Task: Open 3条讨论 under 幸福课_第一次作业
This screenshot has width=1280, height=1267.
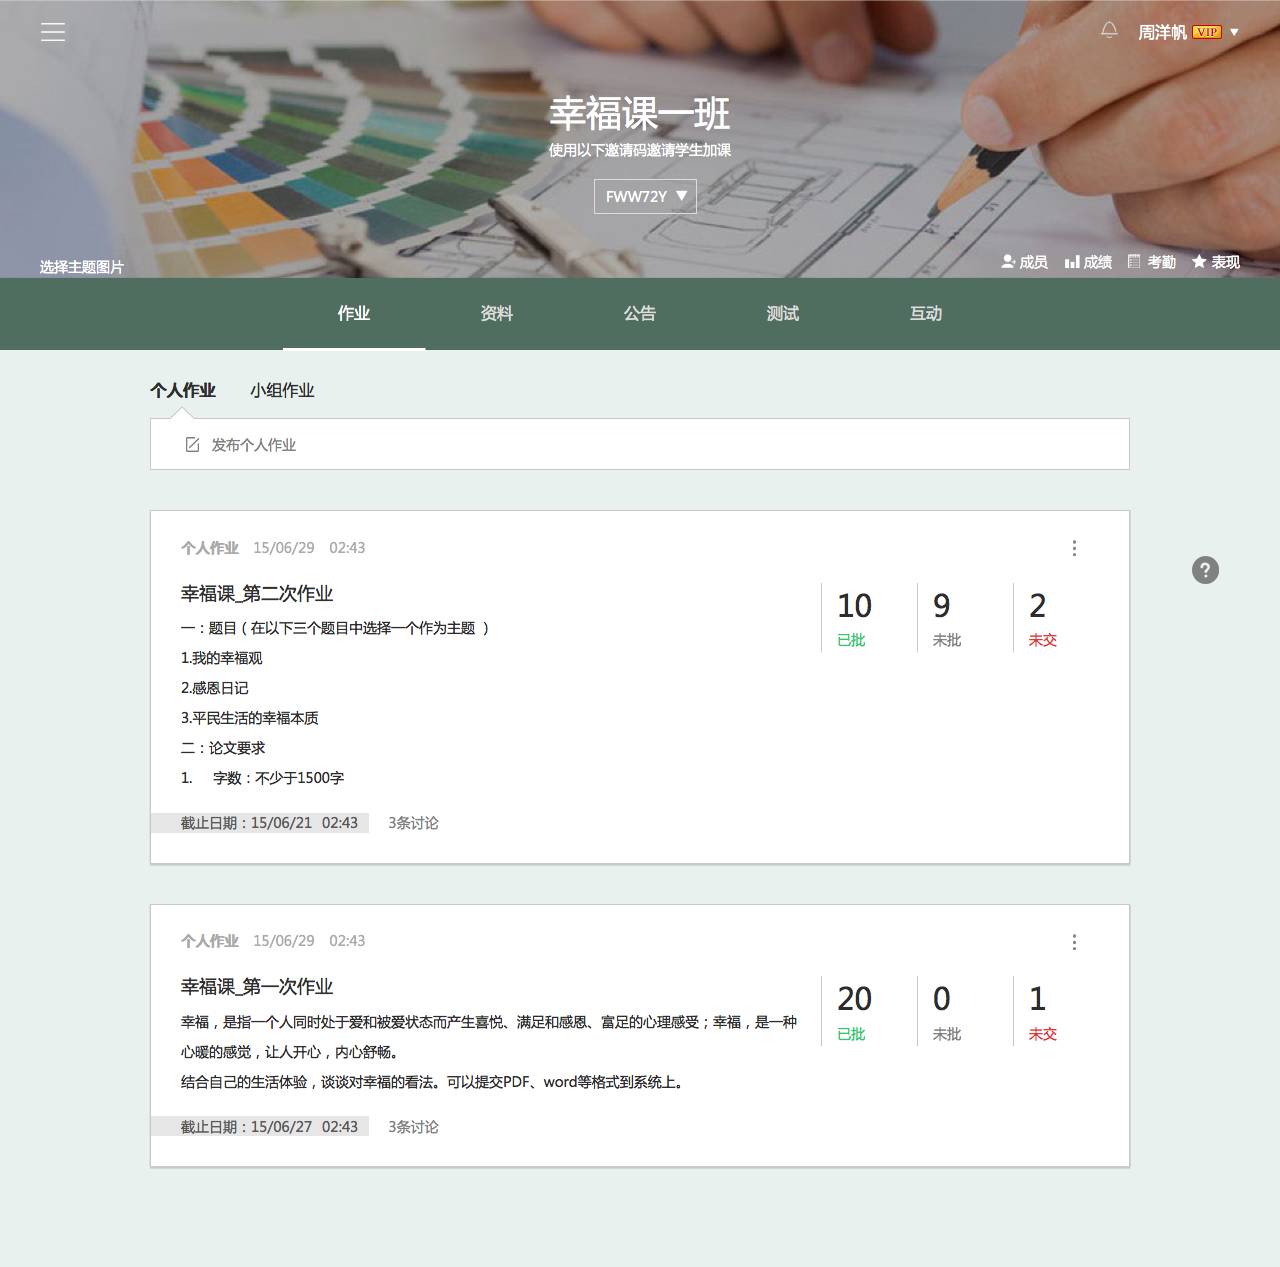Action: [413, 1127]
